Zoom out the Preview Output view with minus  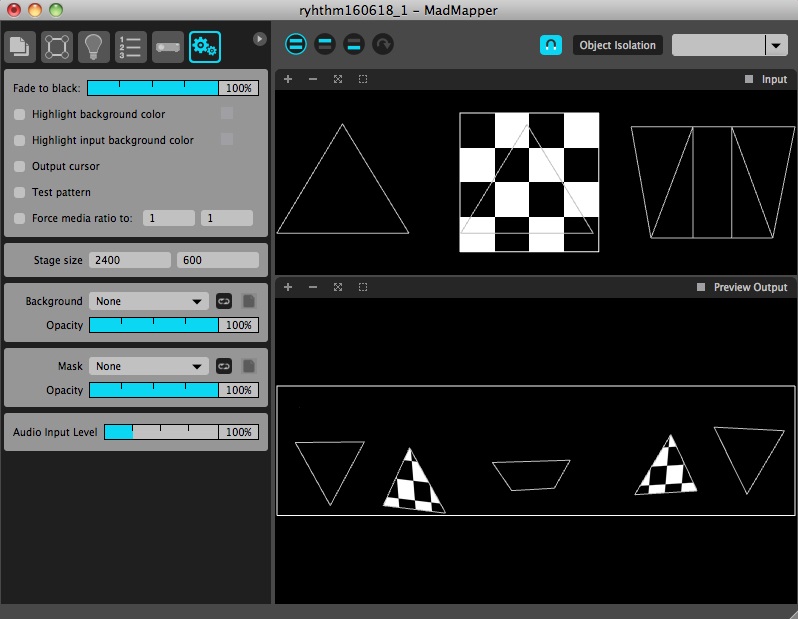pyautogui.click(x=313, y=287)
